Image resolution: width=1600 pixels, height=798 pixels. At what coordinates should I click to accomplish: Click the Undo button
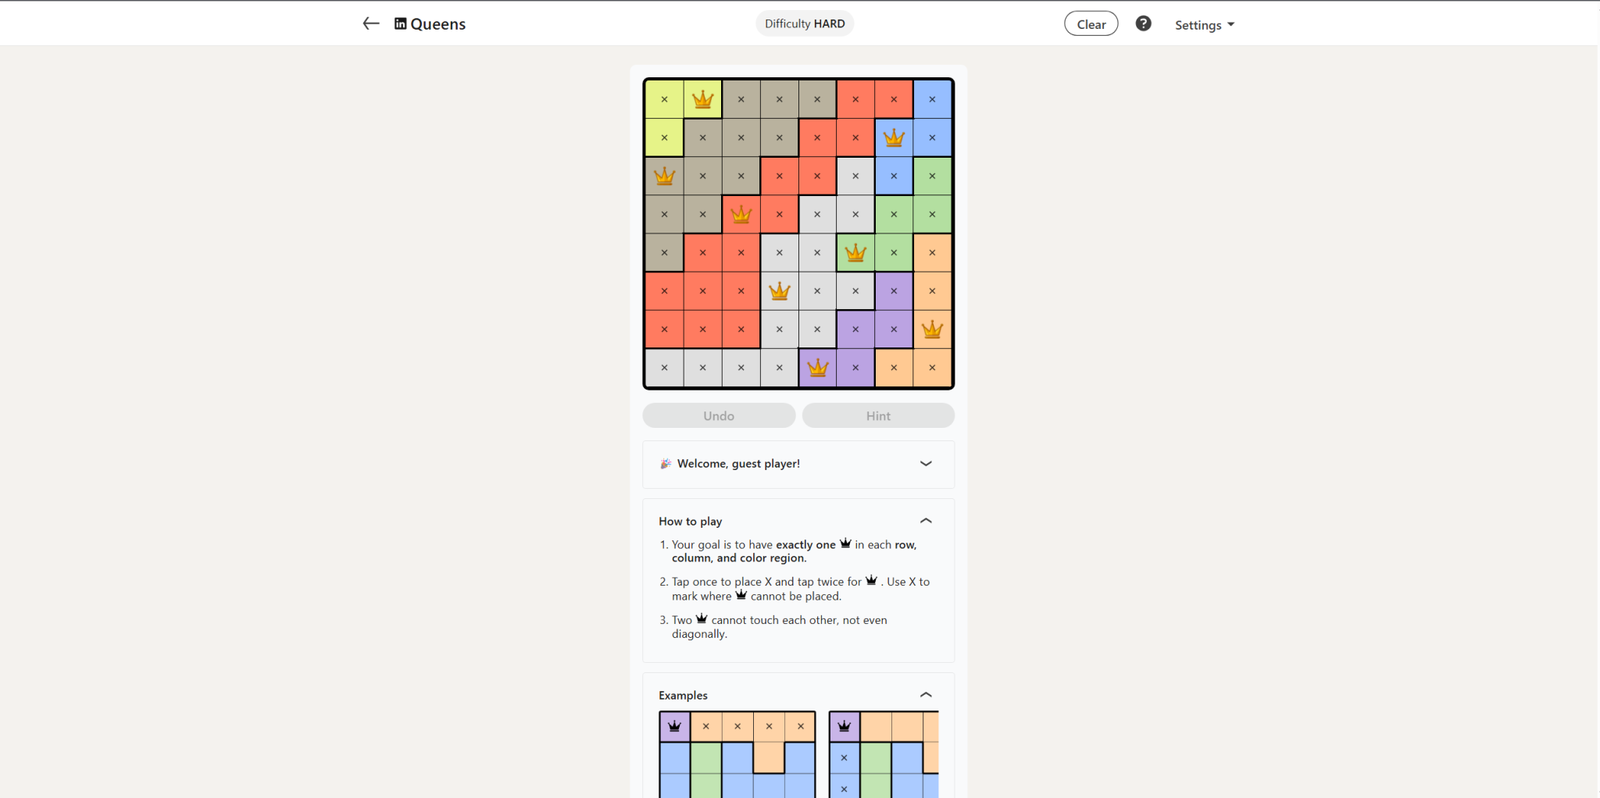(x=719, y=416)
